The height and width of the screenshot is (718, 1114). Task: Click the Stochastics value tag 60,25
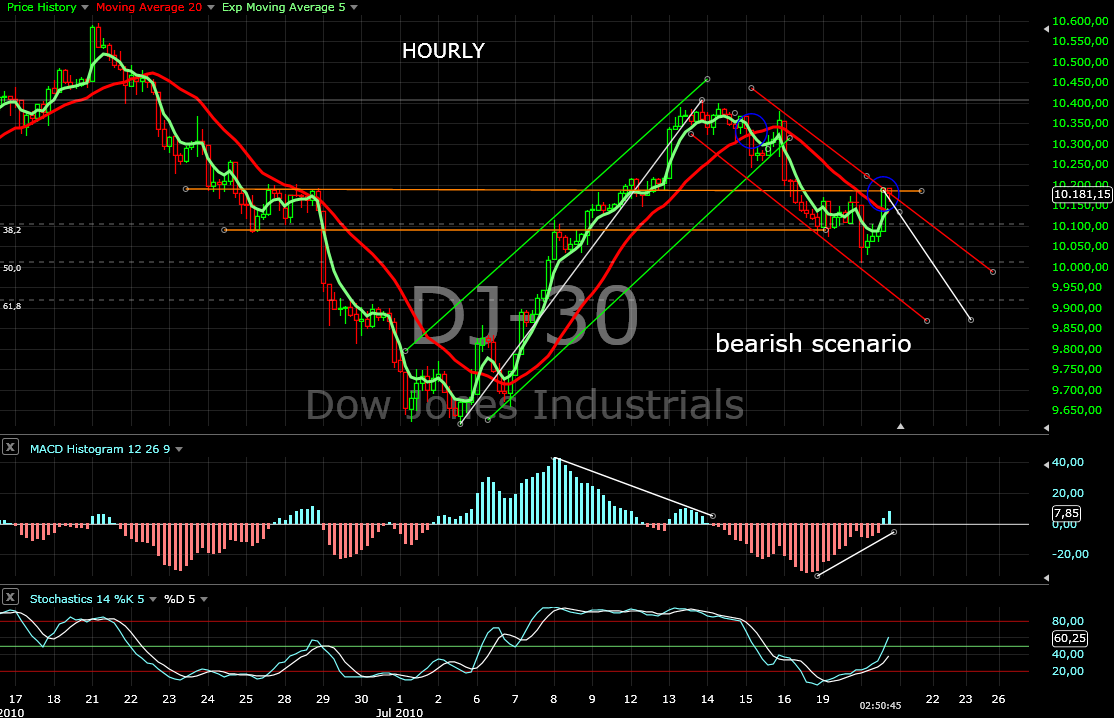tap(1070, 638)
